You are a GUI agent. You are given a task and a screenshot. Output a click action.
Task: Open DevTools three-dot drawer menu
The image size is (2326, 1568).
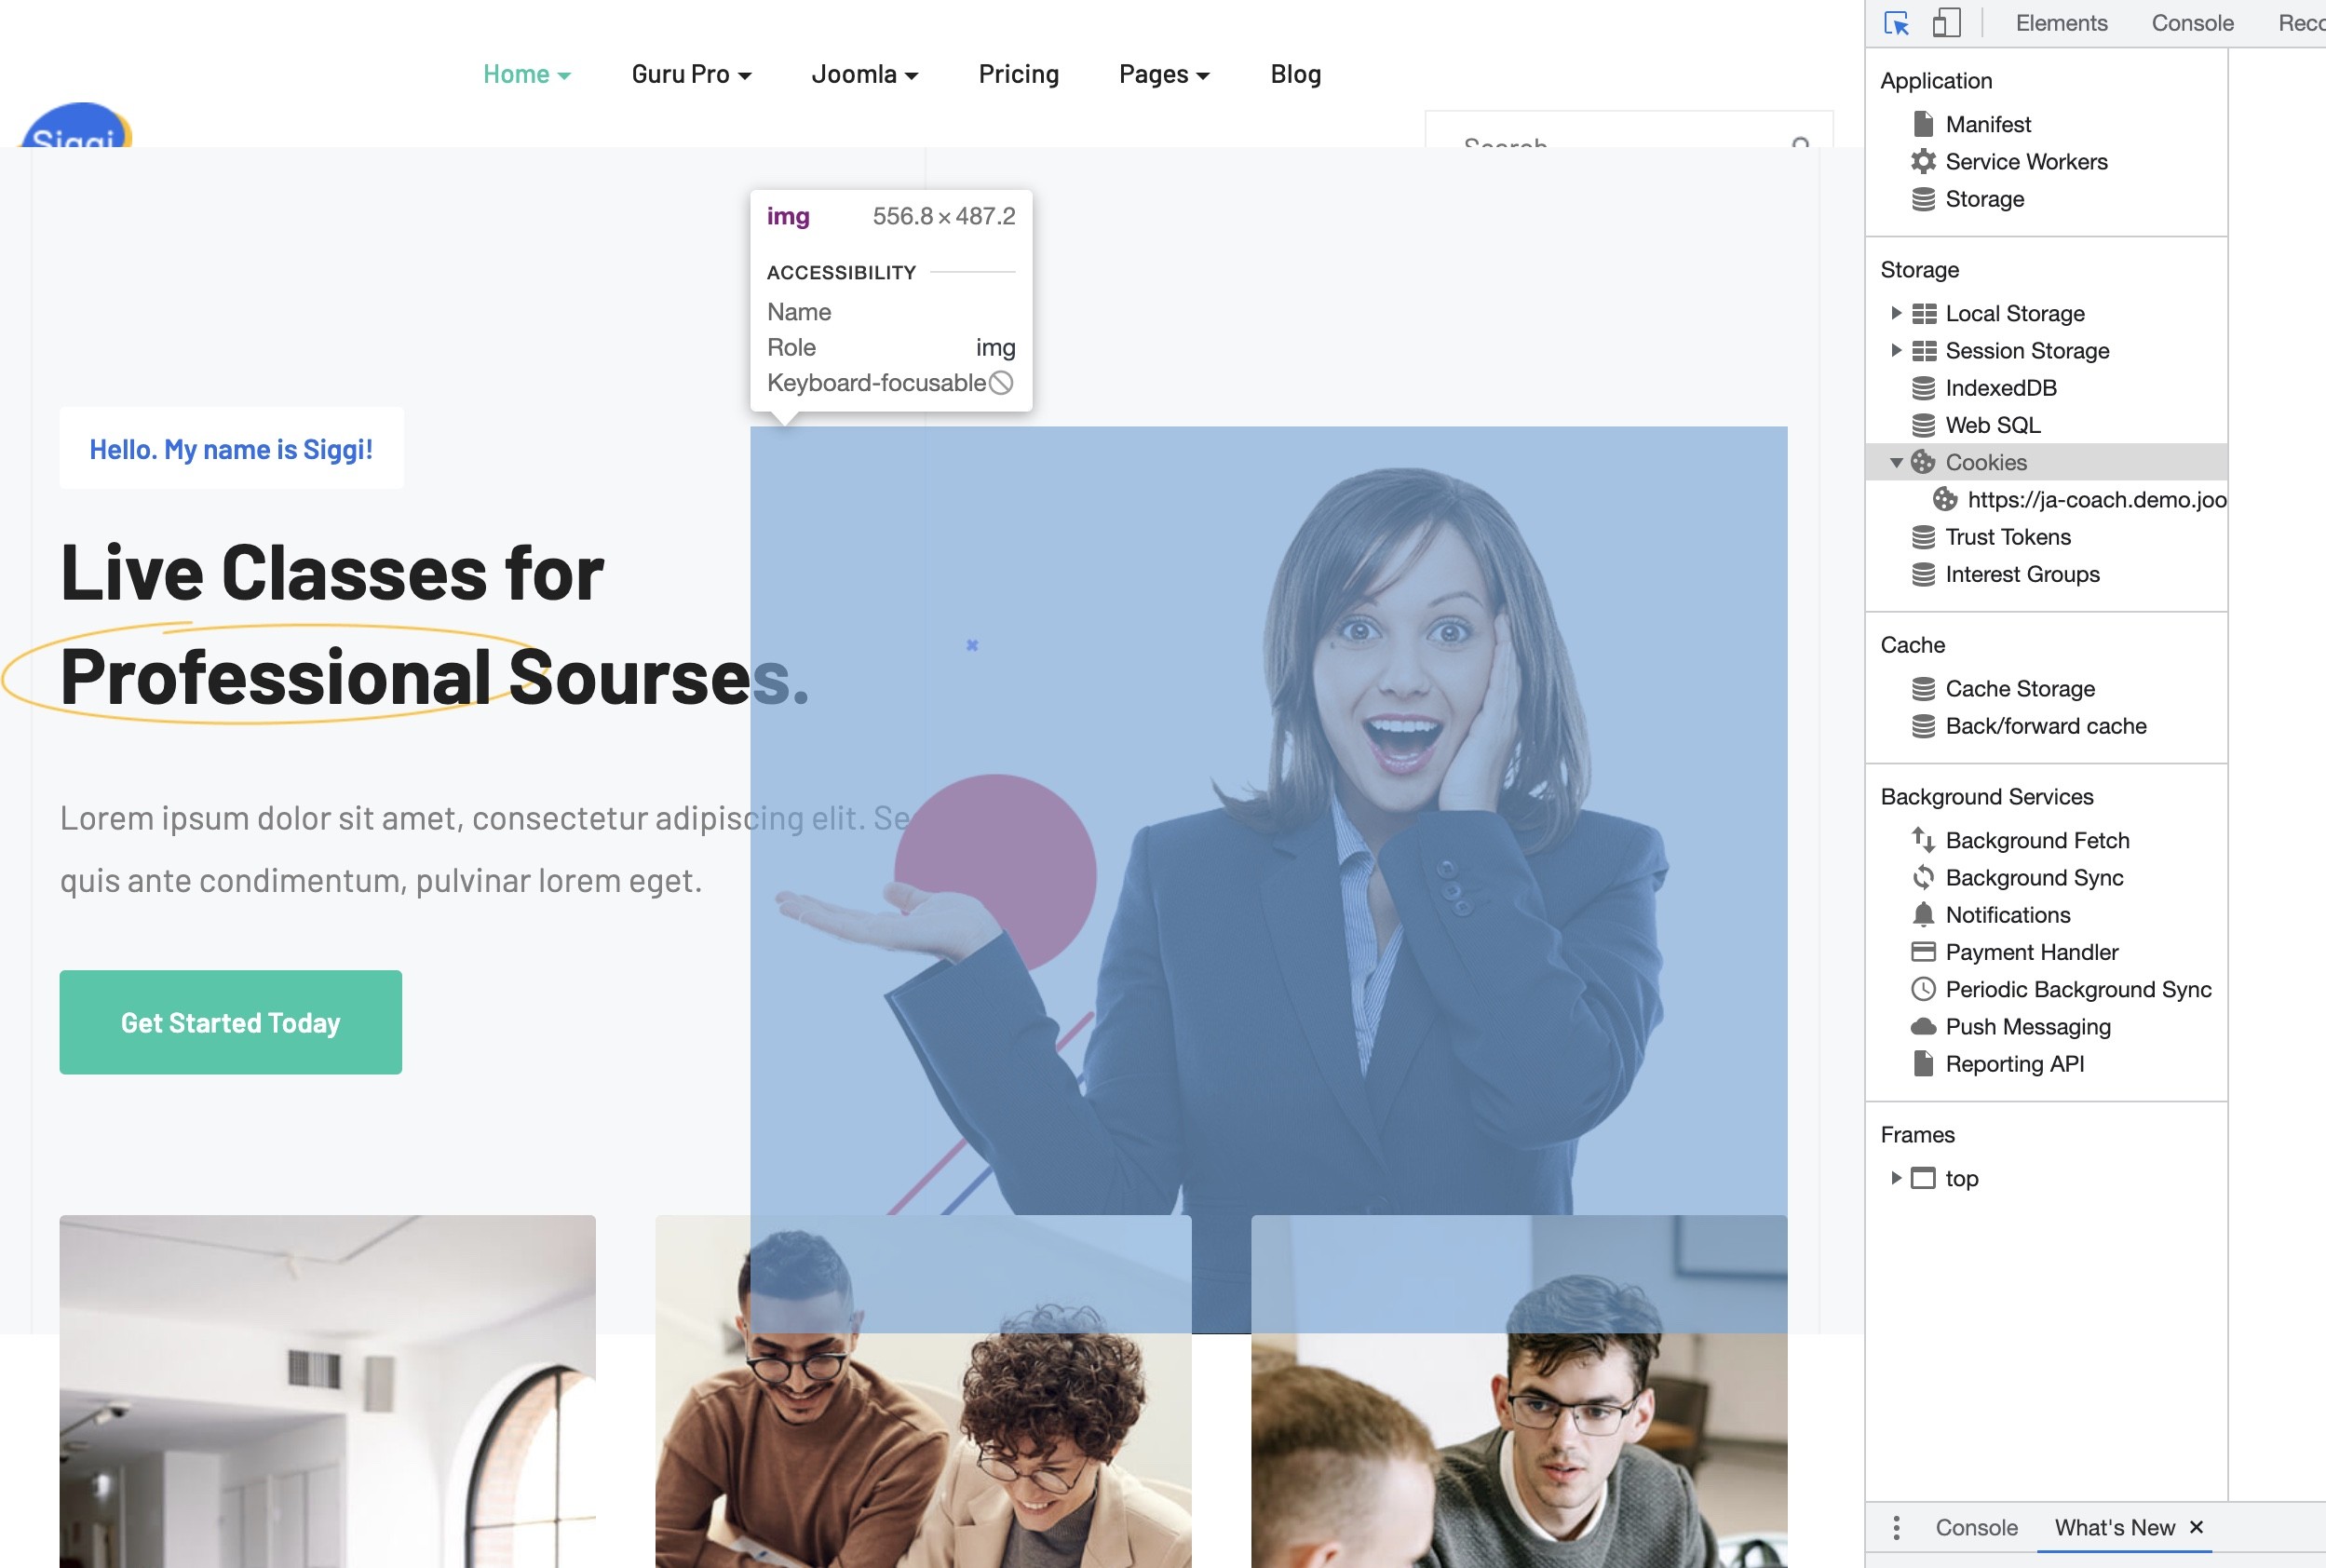[1896, 1527]
